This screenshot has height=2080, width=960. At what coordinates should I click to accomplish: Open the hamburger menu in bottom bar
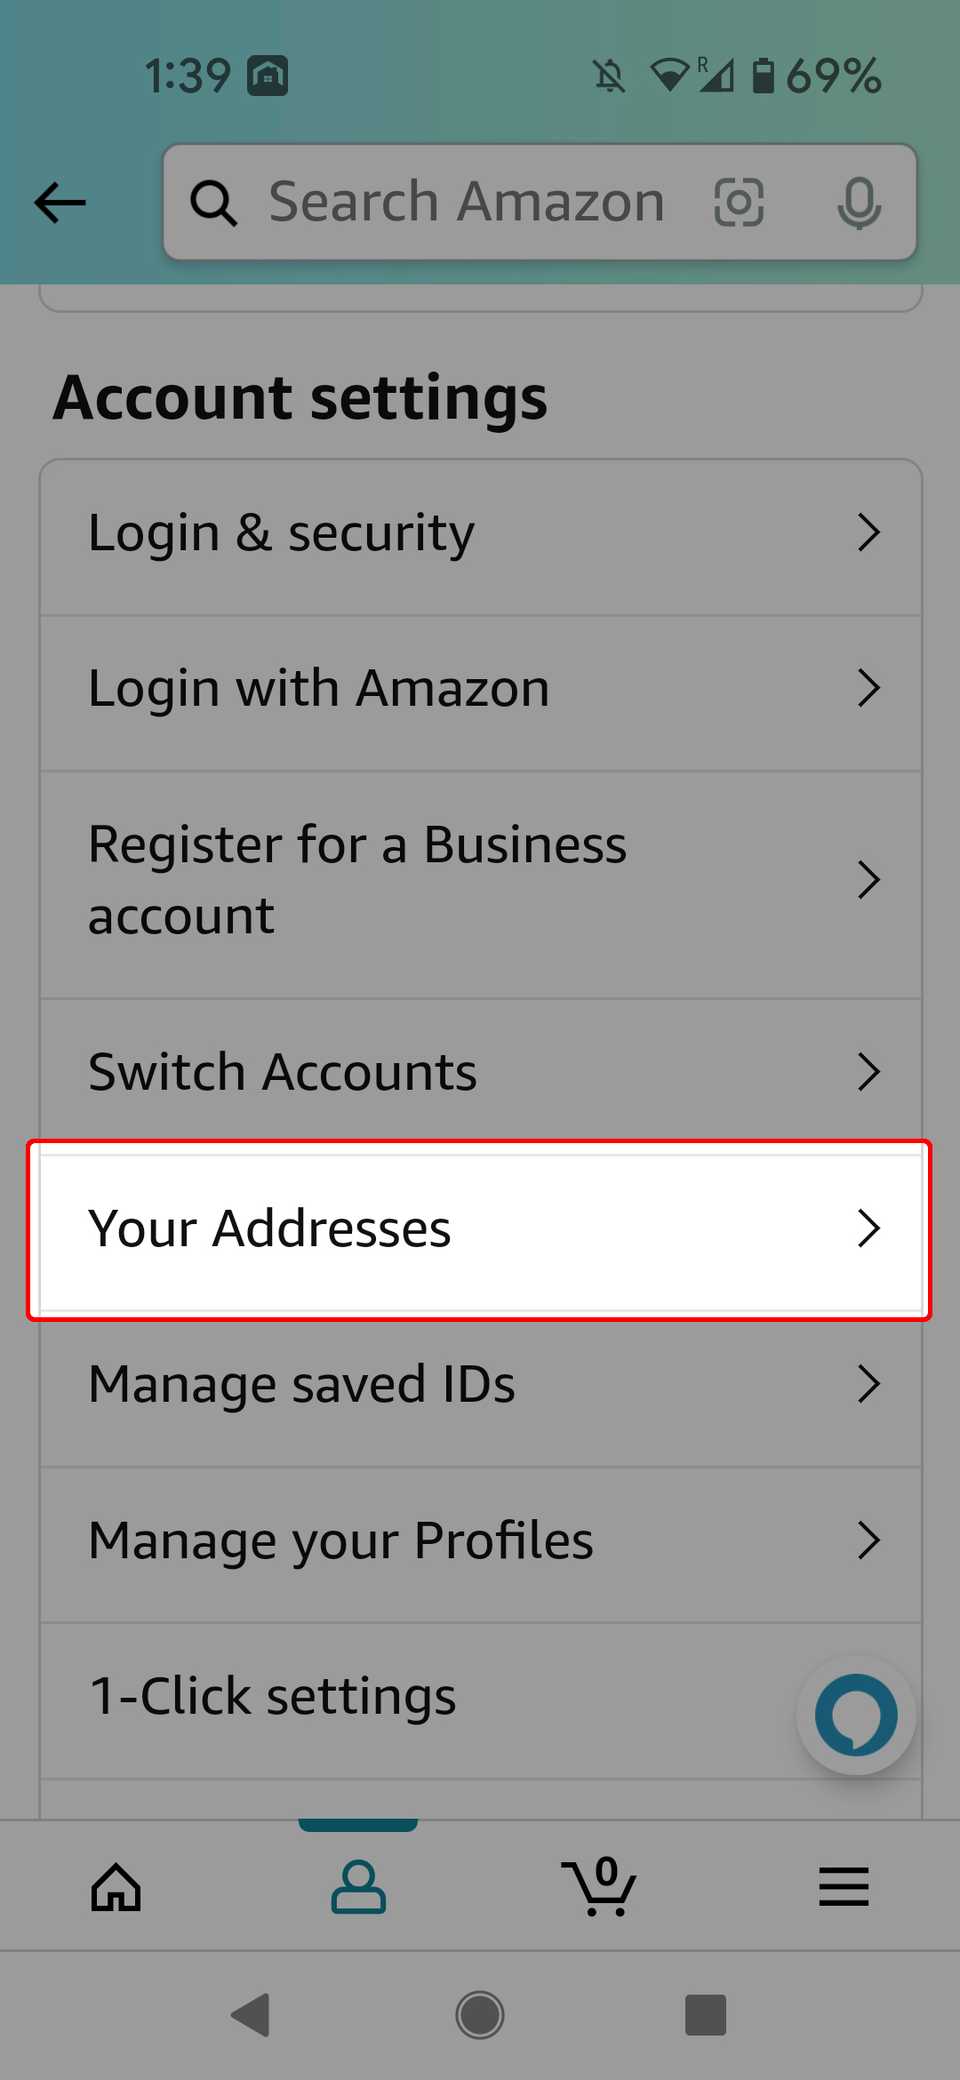843,1887
